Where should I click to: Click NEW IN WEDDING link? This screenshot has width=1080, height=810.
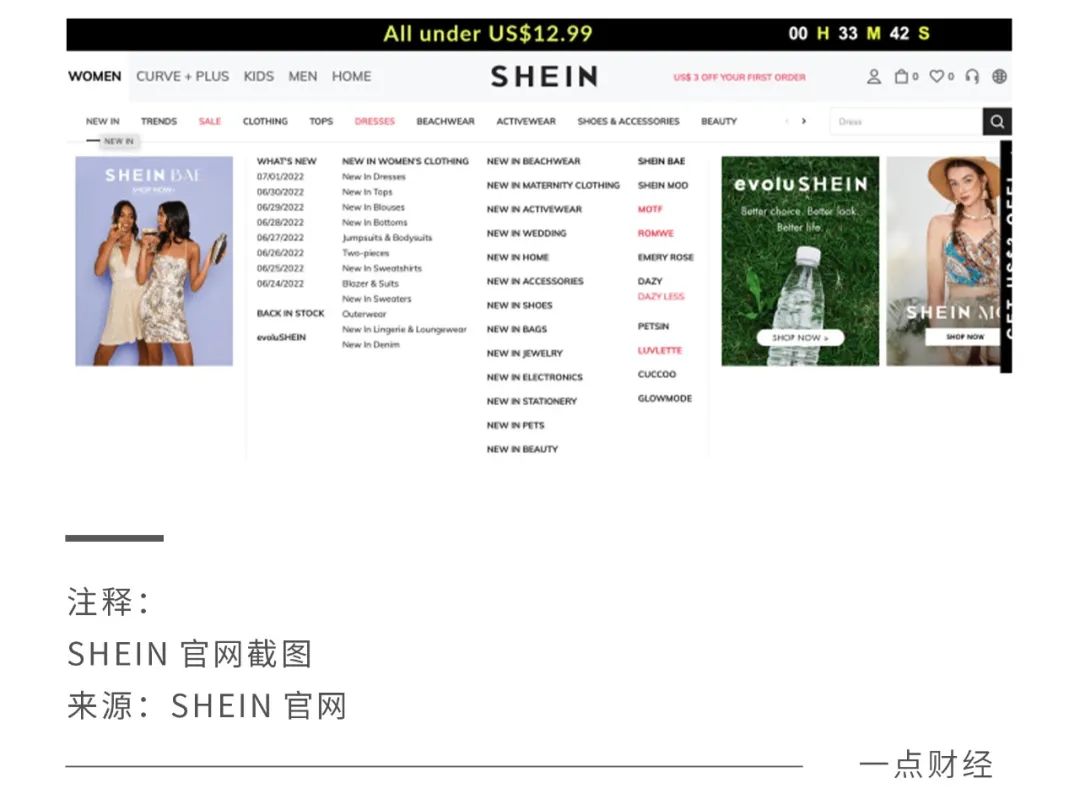(527, 233)
